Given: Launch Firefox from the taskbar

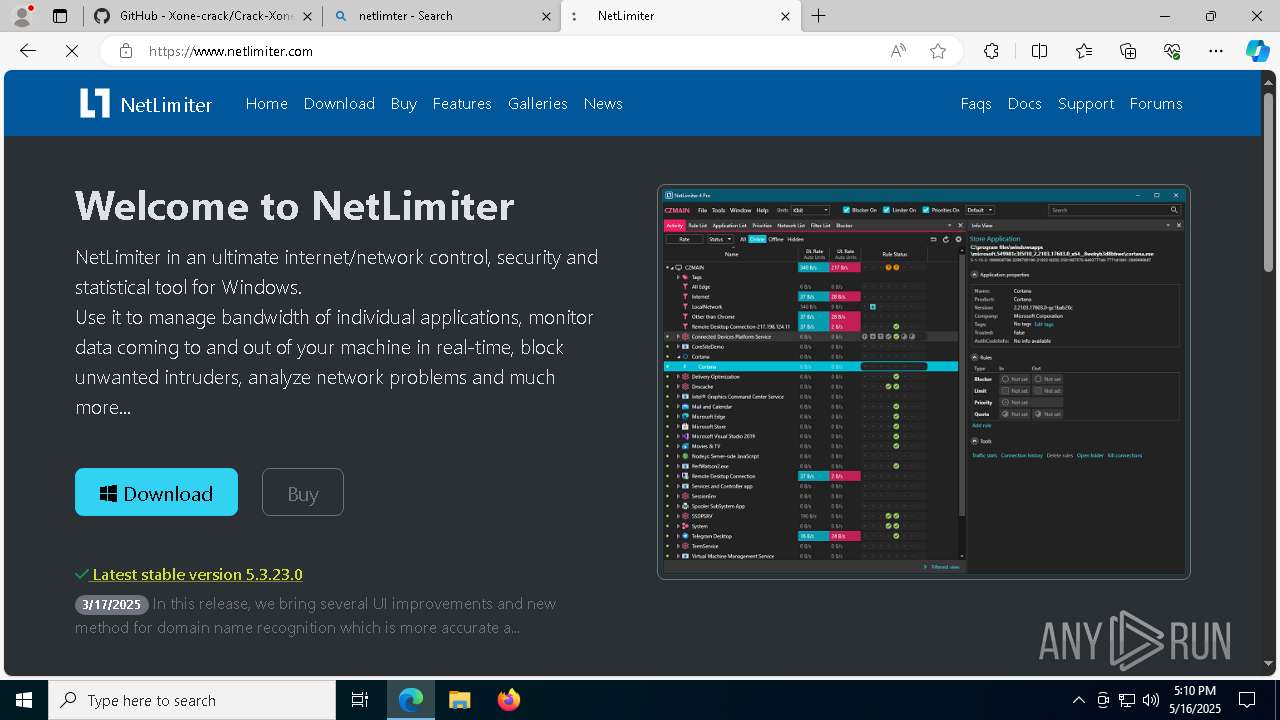Looking at the screenshot, I should (x=508, y=700).
